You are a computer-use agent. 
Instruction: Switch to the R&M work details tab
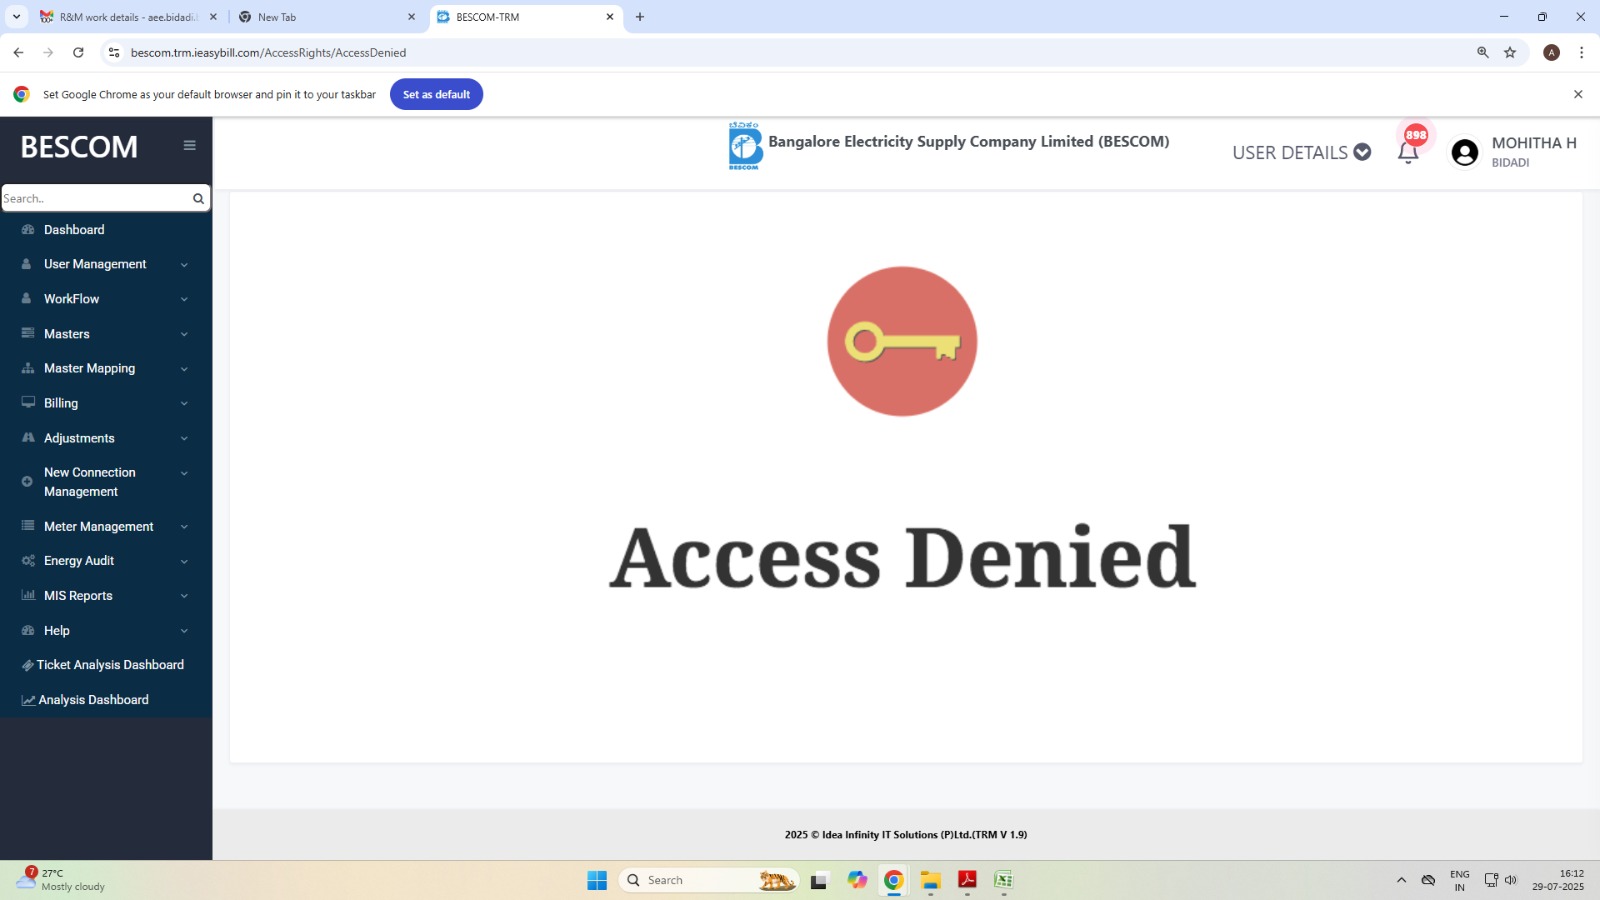tap(128, 17)
